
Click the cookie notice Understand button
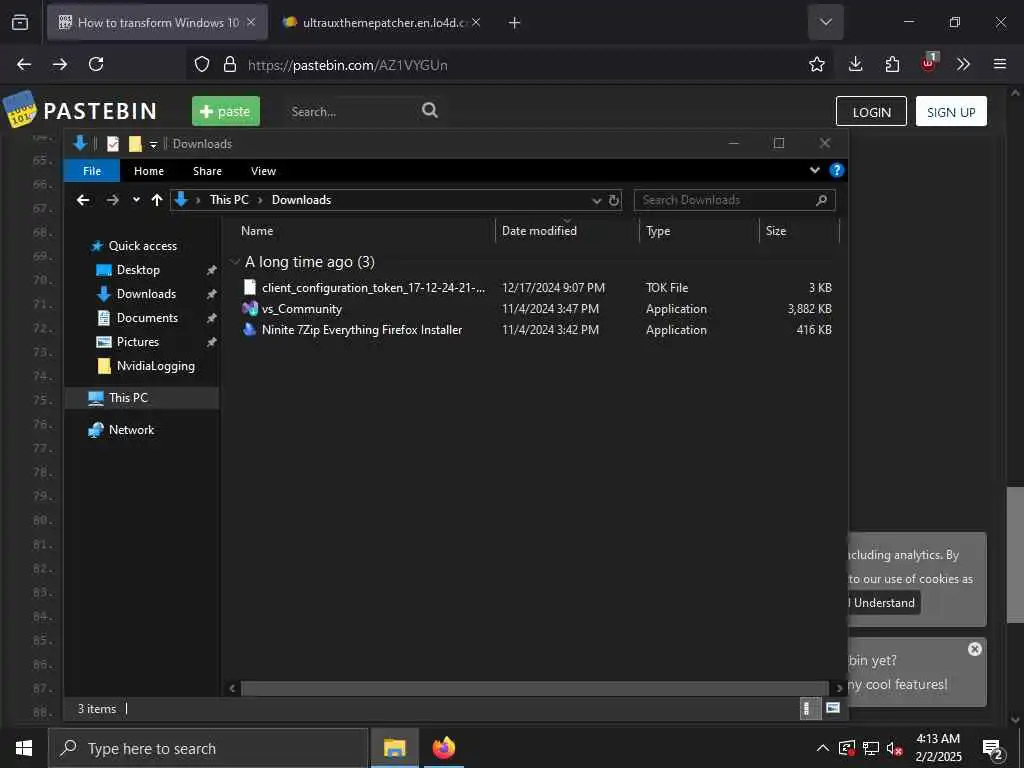[x=884, y=603]
